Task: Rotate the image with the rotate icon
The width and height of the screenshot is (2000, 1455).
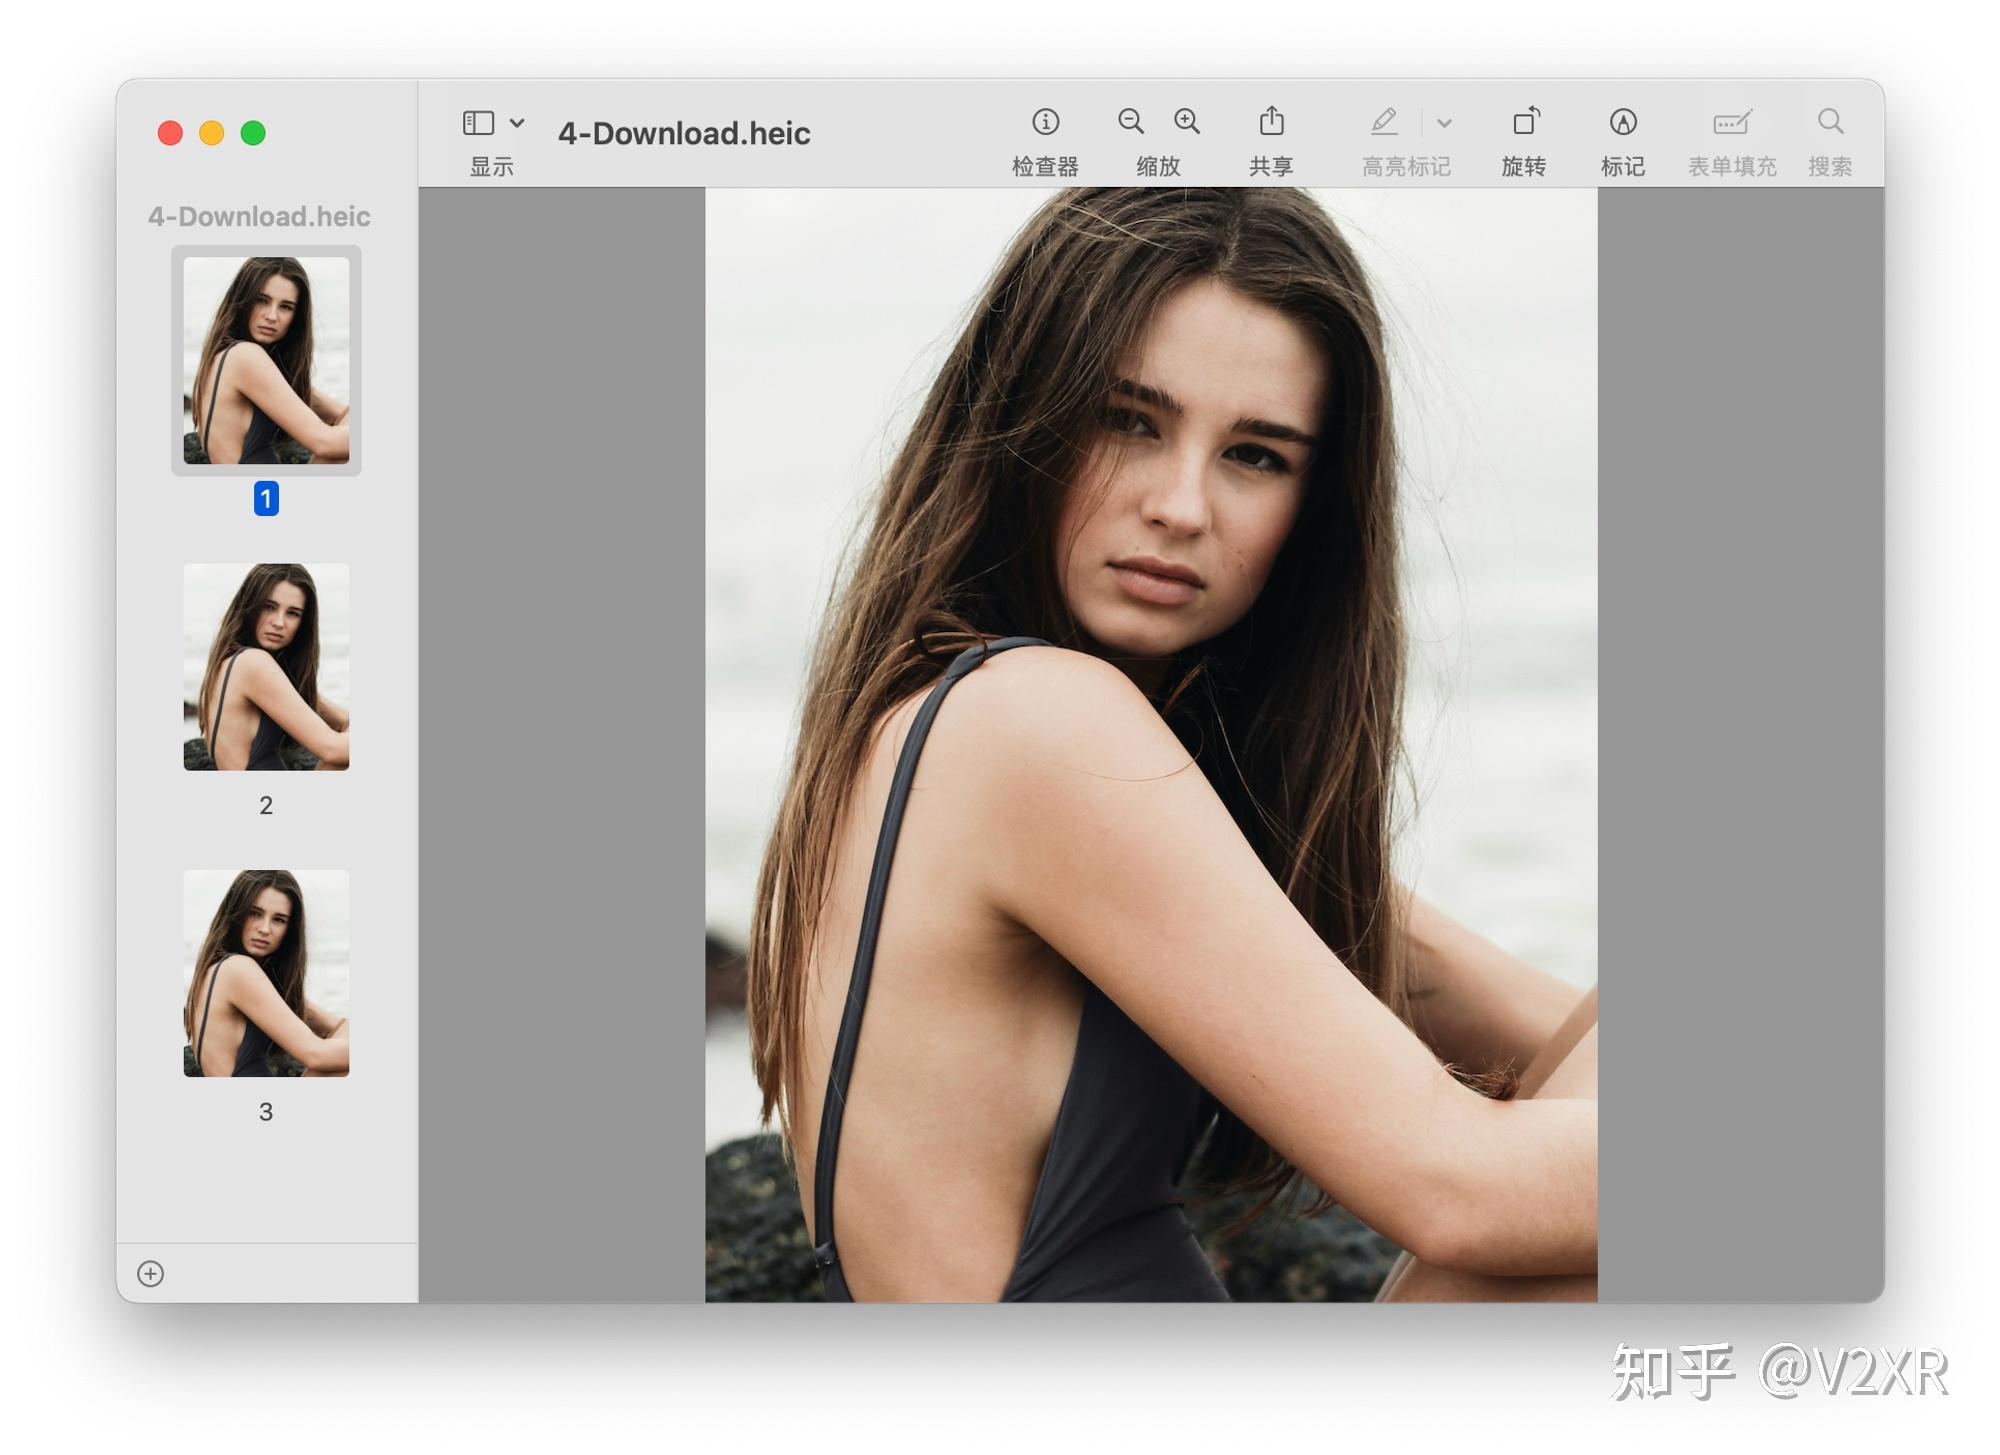Action: click(x=1524, y=122)
